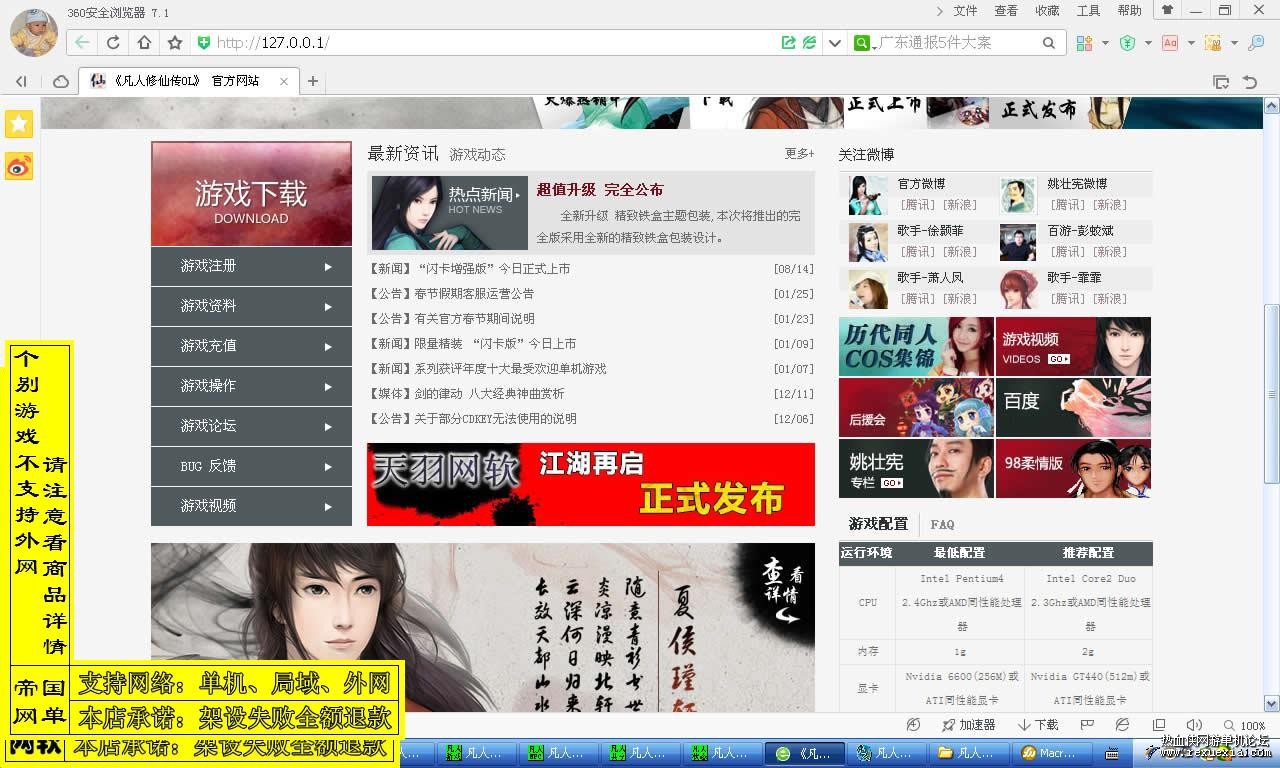This screenshot has height=768, width=1280.
Task: Click the 100% zoom level control
Action: [1245, 725]
